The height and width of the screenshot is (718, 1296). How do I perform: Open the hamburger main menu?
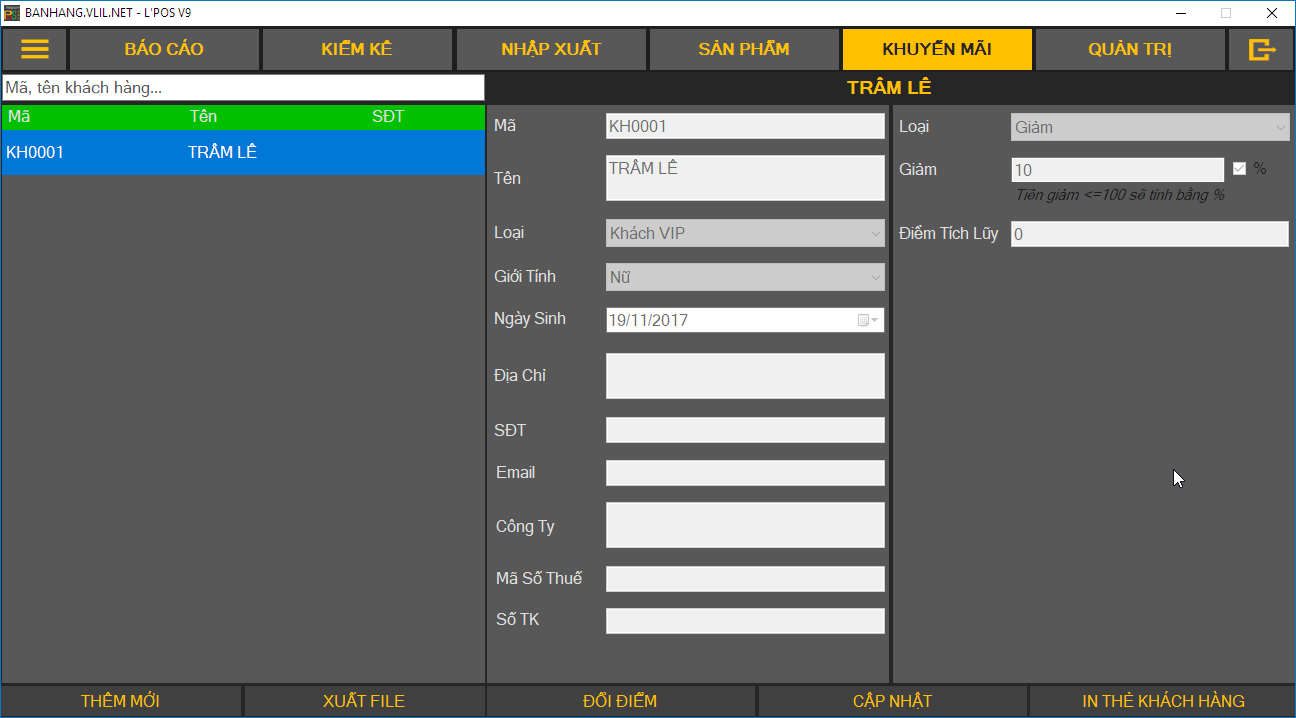(x=35, y=50)
